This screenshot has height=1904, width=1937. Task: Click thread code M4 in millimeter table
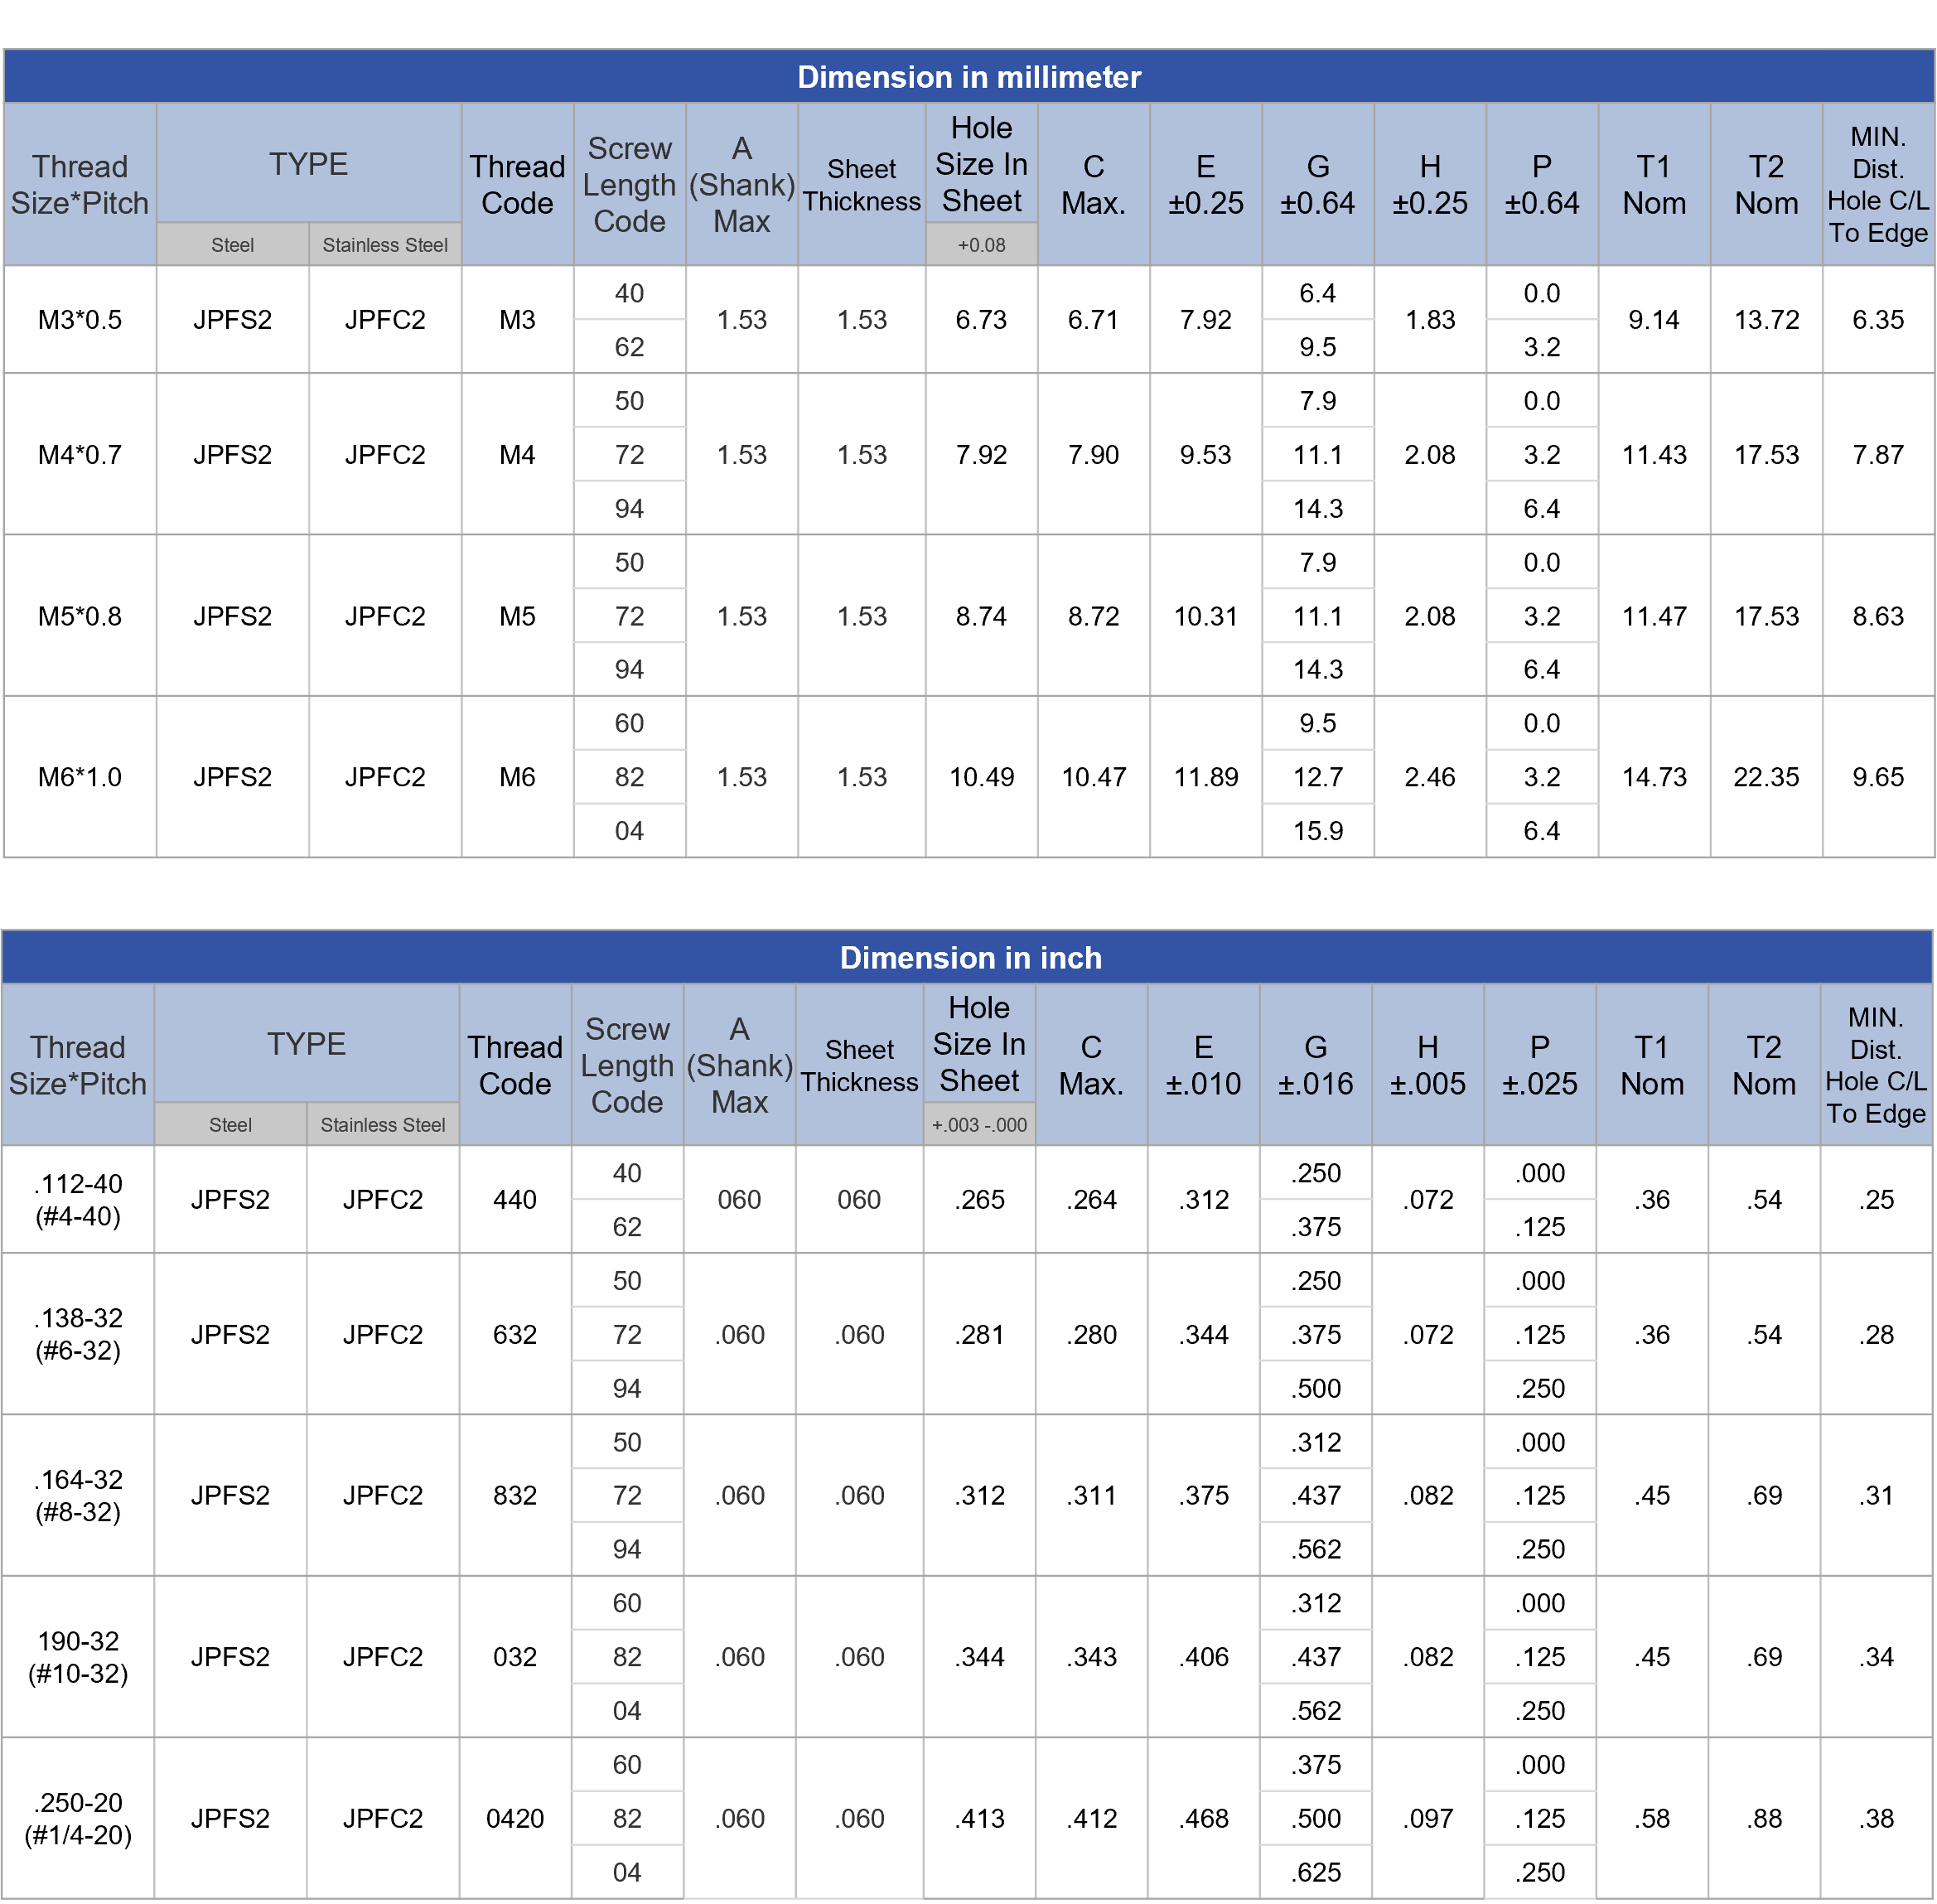pyautogui.click(x=517, y=455)
